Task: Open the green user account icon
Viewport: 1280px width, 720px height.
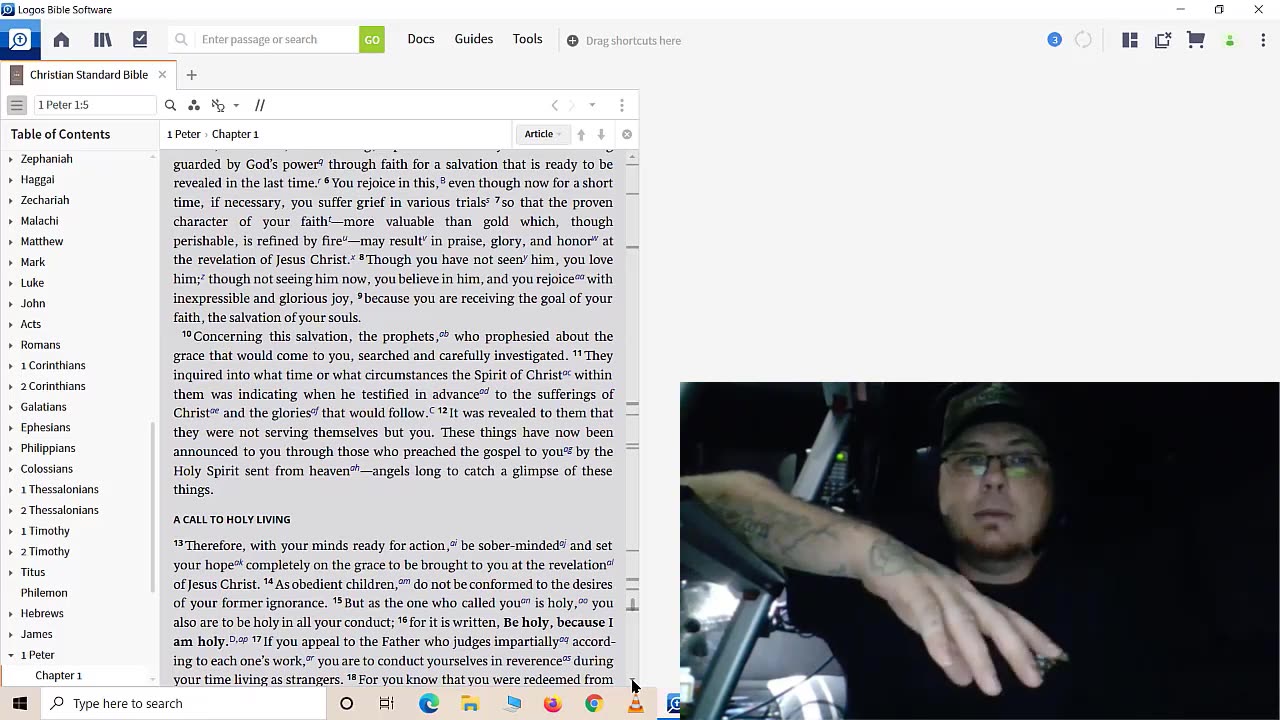Action: [x=1230, y=41]
